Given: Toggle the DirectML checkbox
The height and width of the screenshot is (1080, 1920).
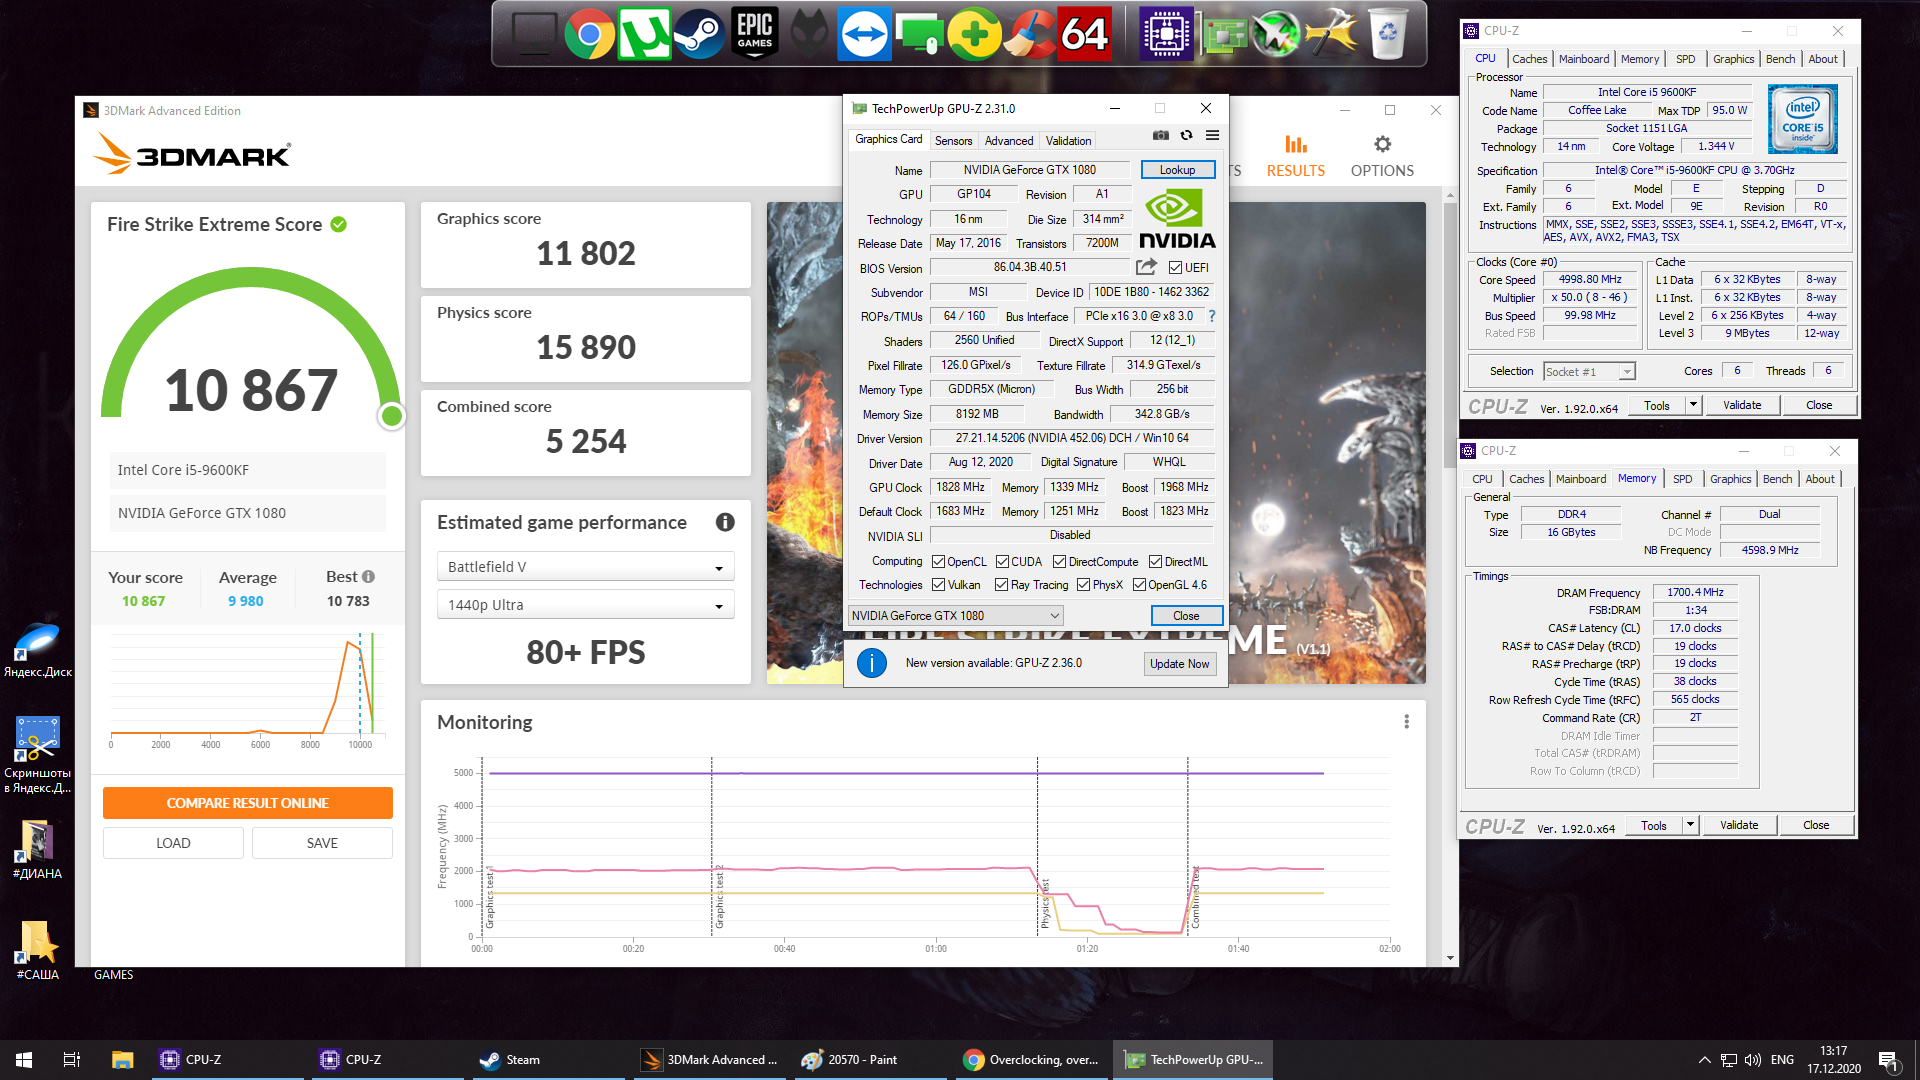Looking at the screenshot, I should pyautogui.click(x=1155, y=562).
